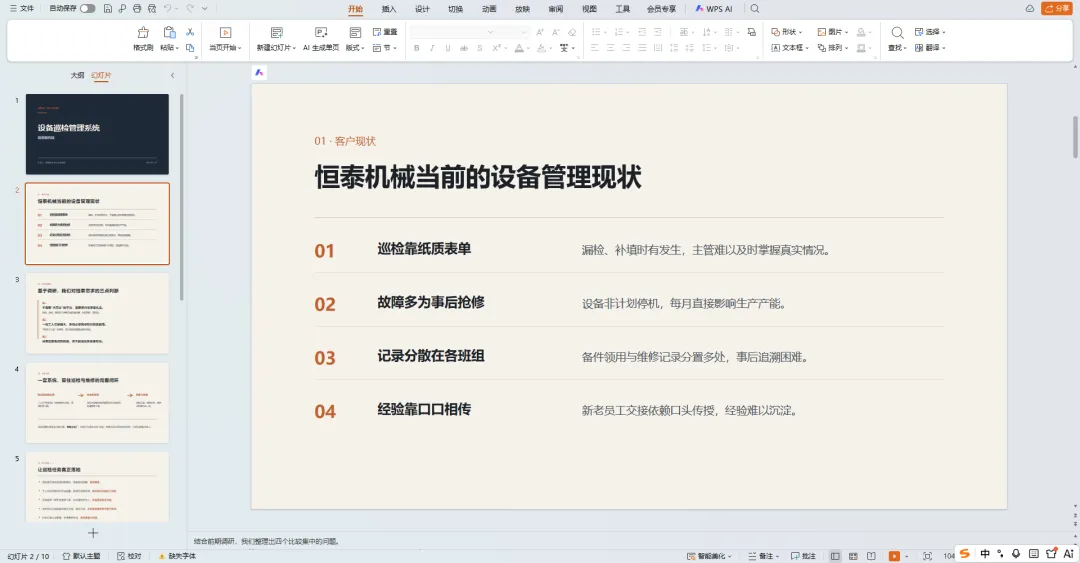The image size is (1080, 563).
Task: Click the search magnifier icon in title bar
Action: [x=755, y=9]
